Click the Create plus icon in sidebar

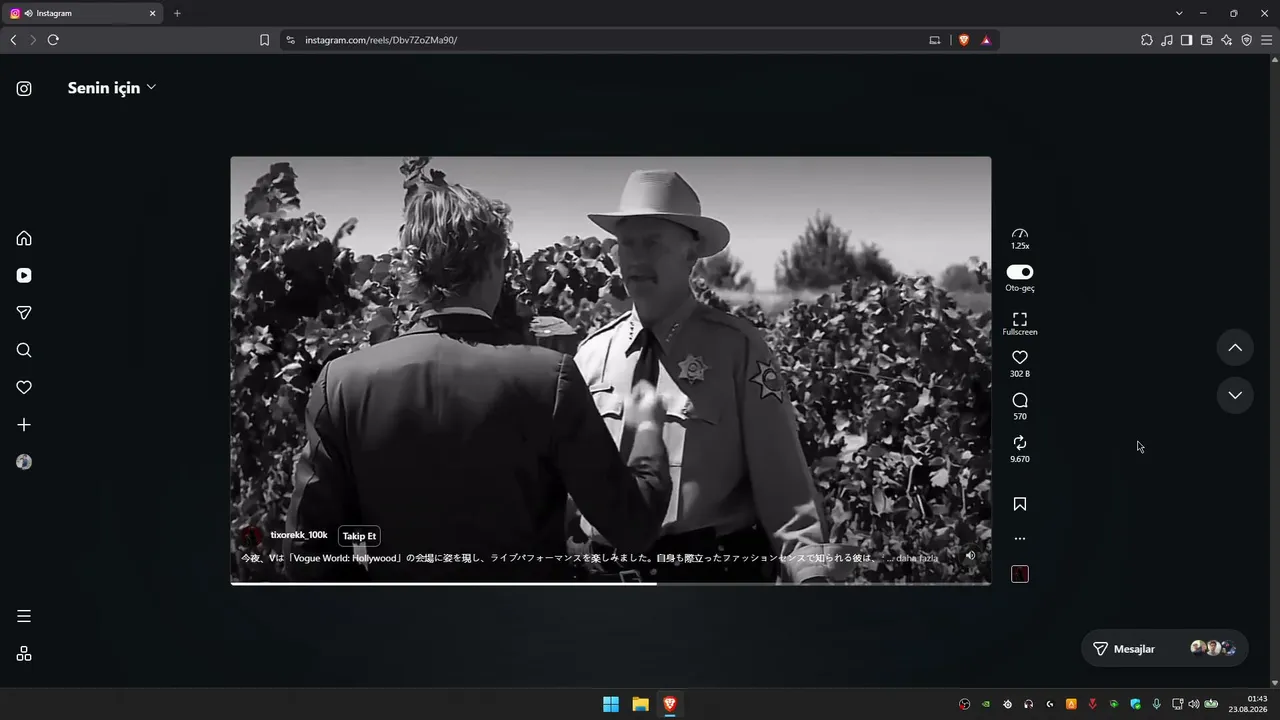(x=24, y=425)
